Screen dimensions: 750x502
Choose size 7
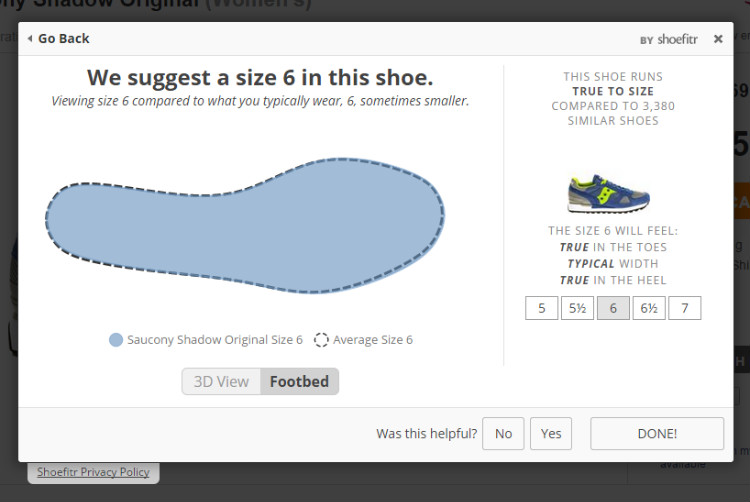(x=684, y=308)
